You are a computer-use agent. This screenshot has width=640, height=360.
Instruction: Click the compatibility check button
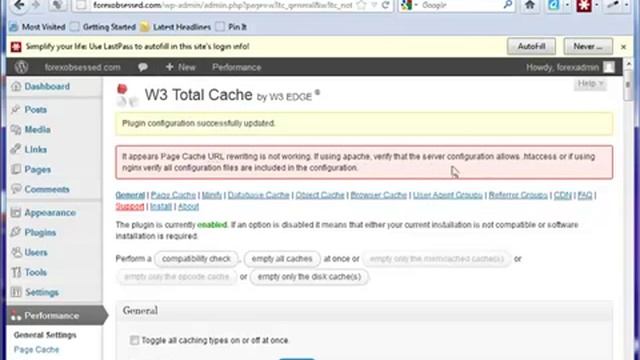coord(196,259)
